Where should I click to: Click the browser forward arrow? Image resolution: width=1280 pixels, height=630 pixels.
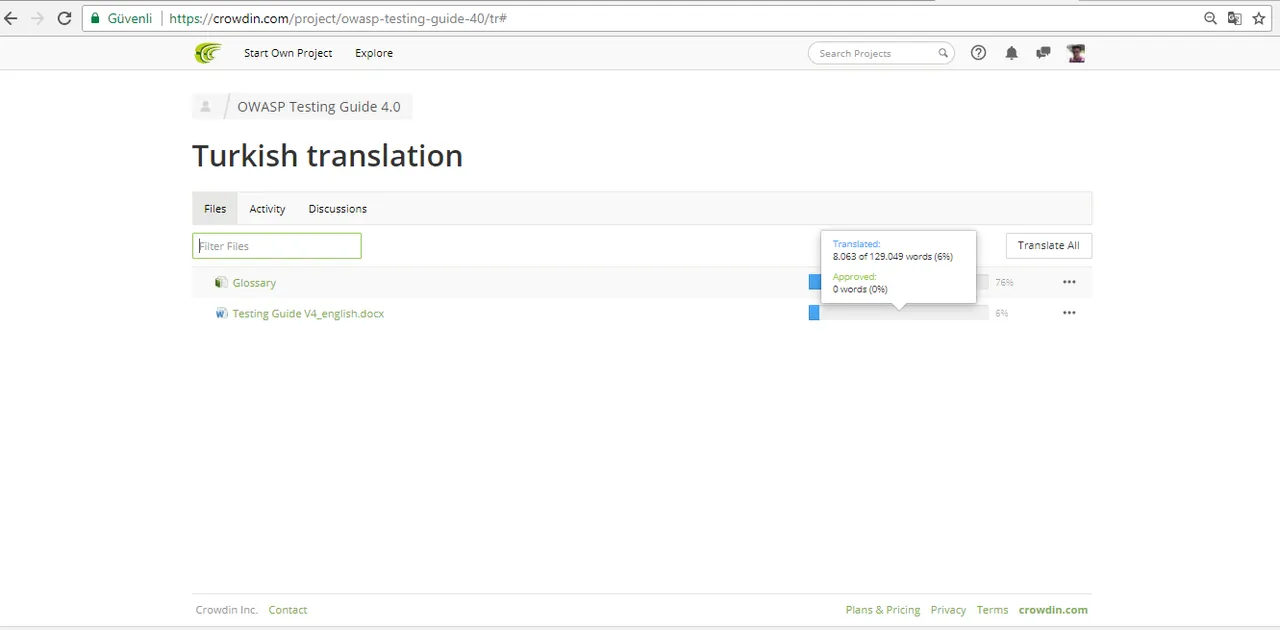37,18
